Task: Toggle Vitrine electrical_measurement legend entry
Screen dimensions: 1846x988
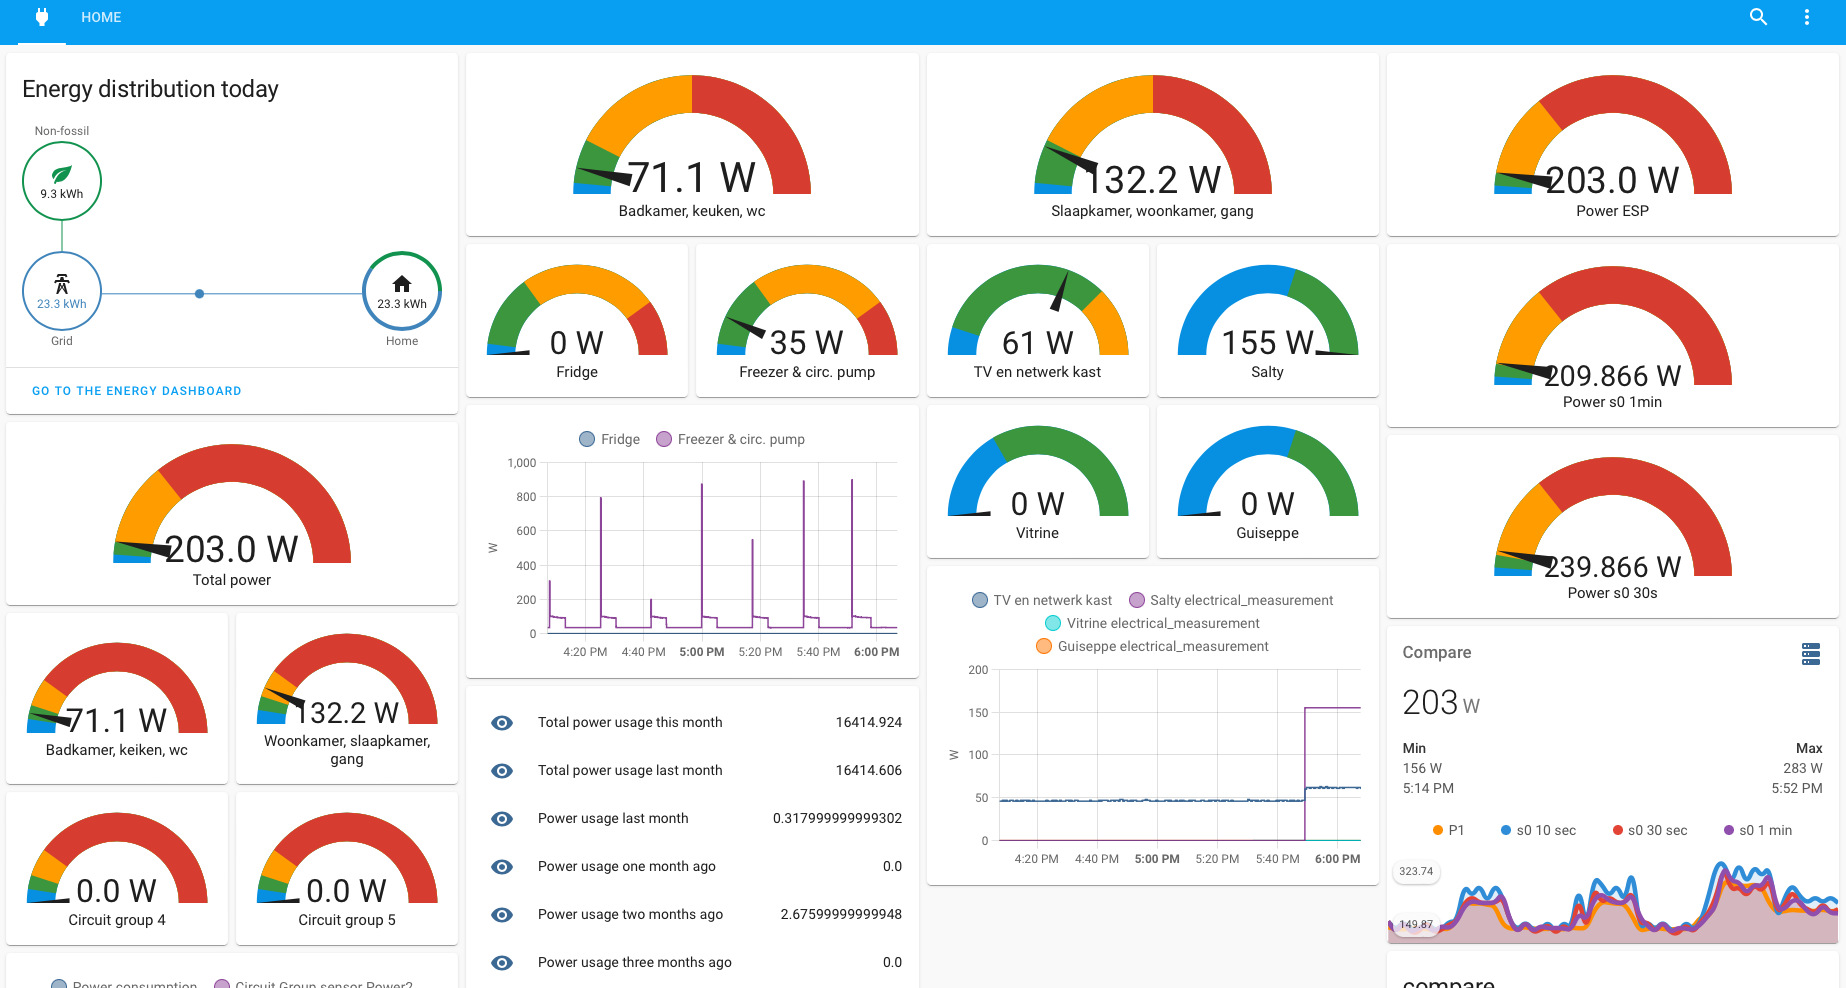Action: click(x=1152, y=623)
